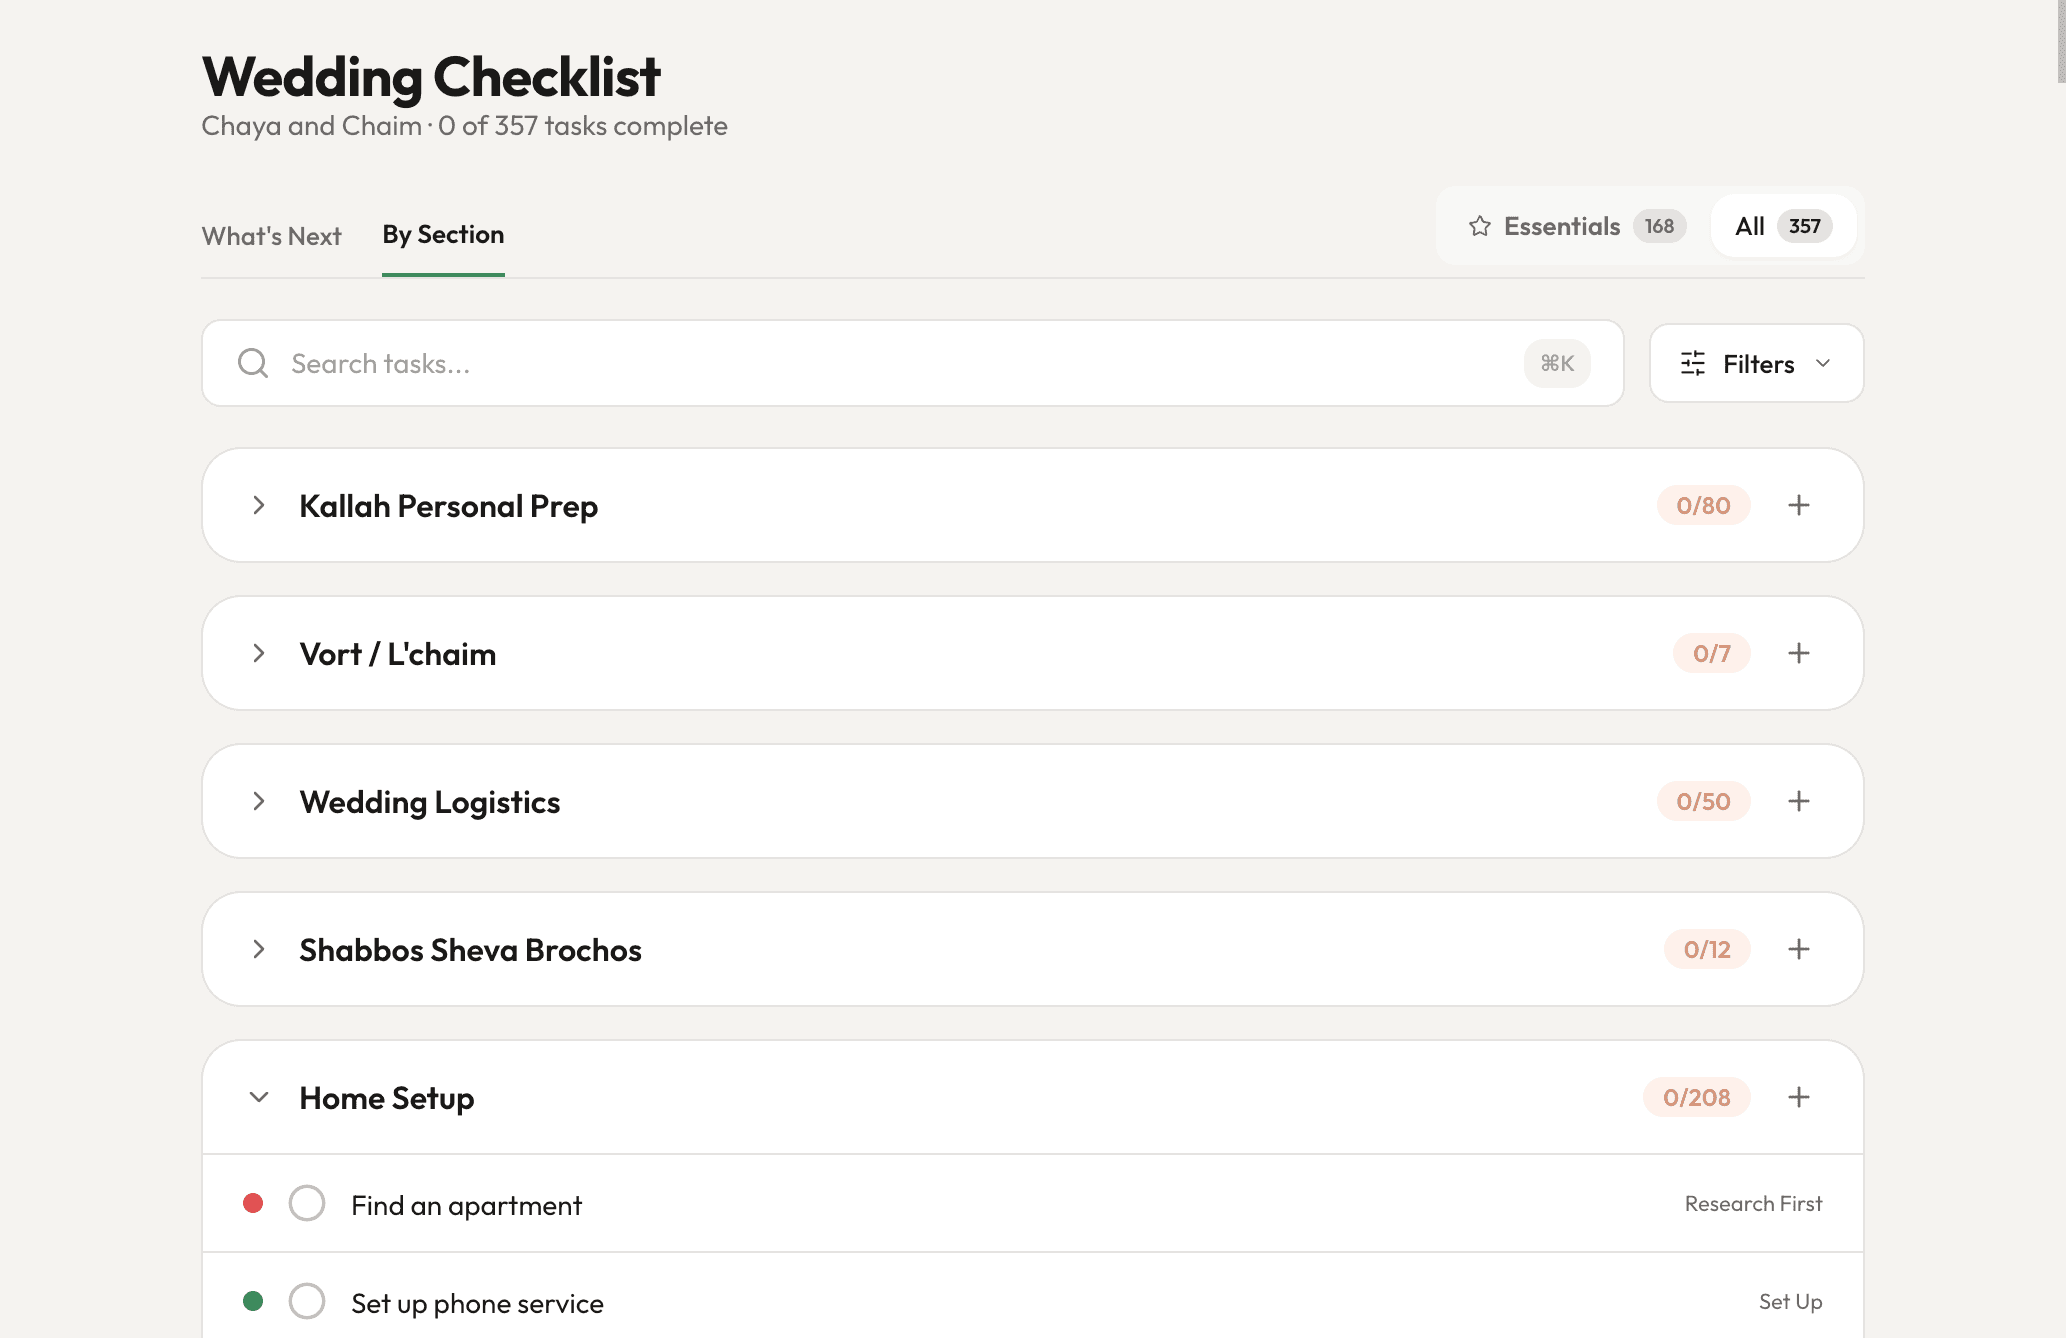
Task: Click Set Up next to phone service
Action: point(1791,1301)
